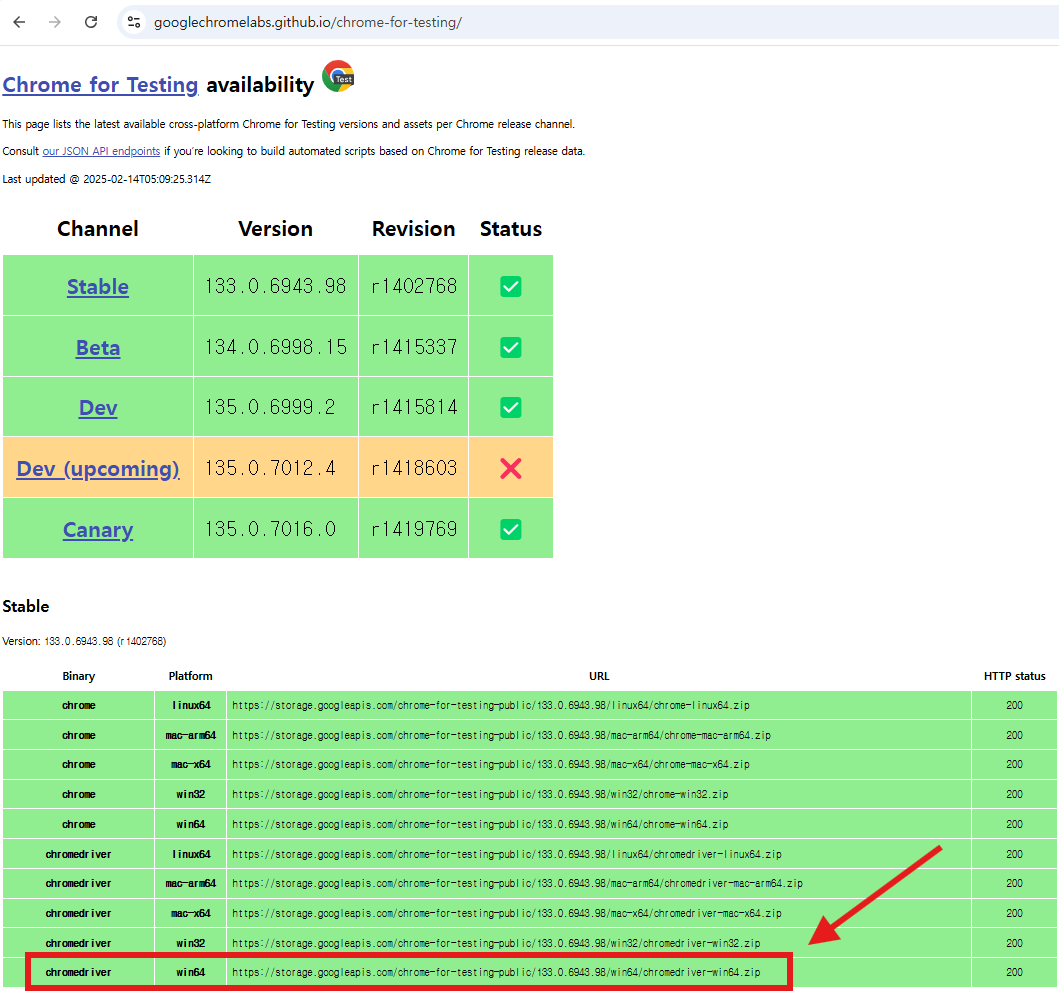Open the Chrome for Testing heading link
This screenshot has height=992, width=1059.
pyautogui.click(x=100, y=85)
